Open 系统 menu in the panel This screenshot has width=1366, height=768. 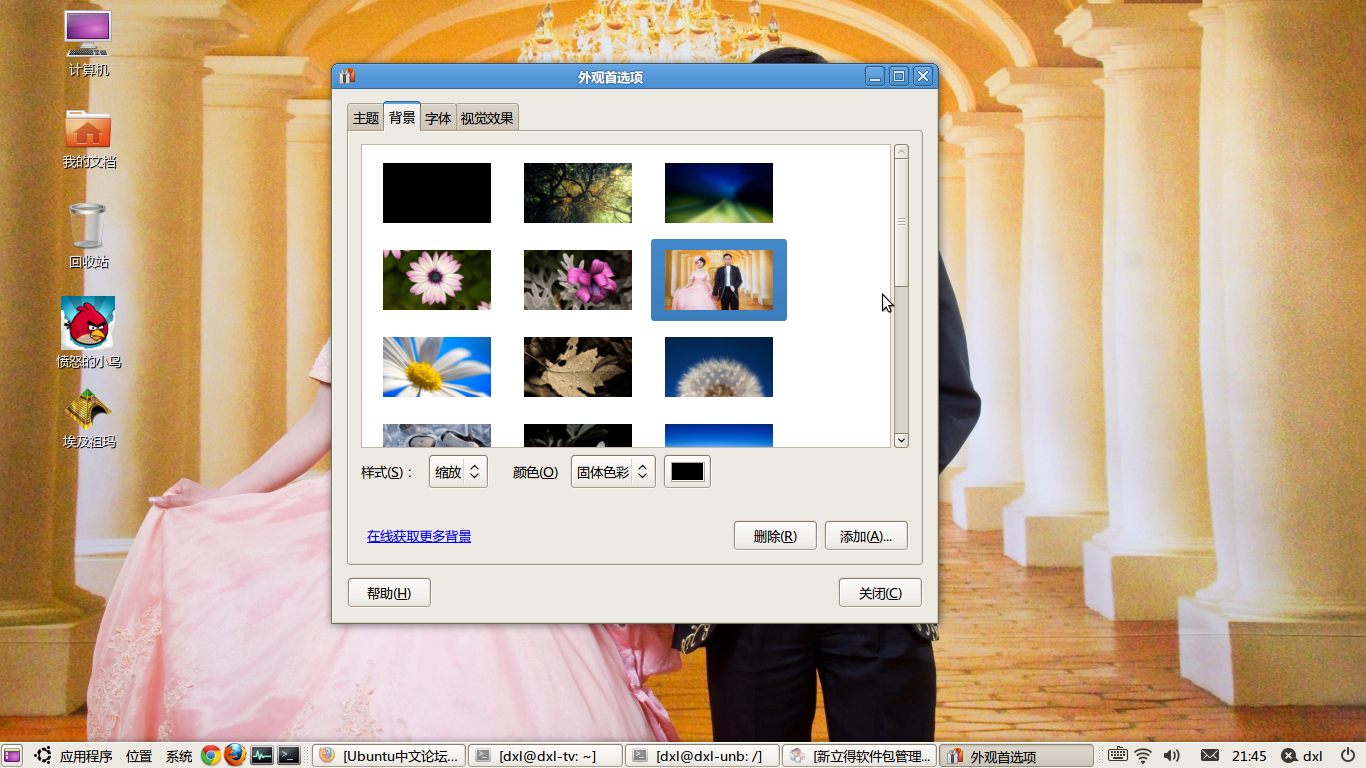coord(179,756)
